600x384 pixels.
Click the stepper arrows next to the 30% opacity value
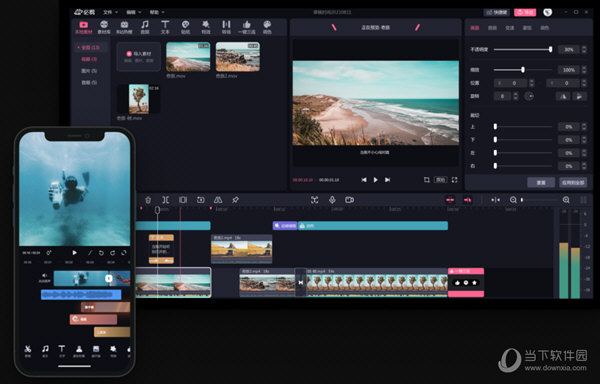pos(584,49)
